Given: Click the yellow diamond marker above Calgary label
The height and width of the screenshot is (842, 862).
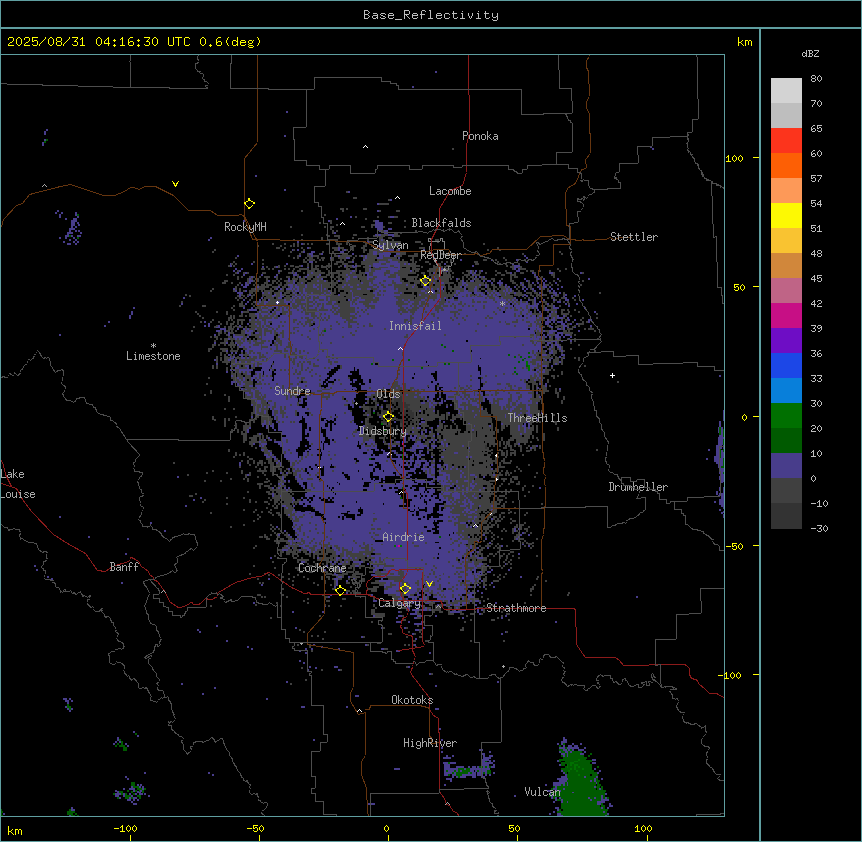Looking at the screenshot, I should tap(405, 589).
